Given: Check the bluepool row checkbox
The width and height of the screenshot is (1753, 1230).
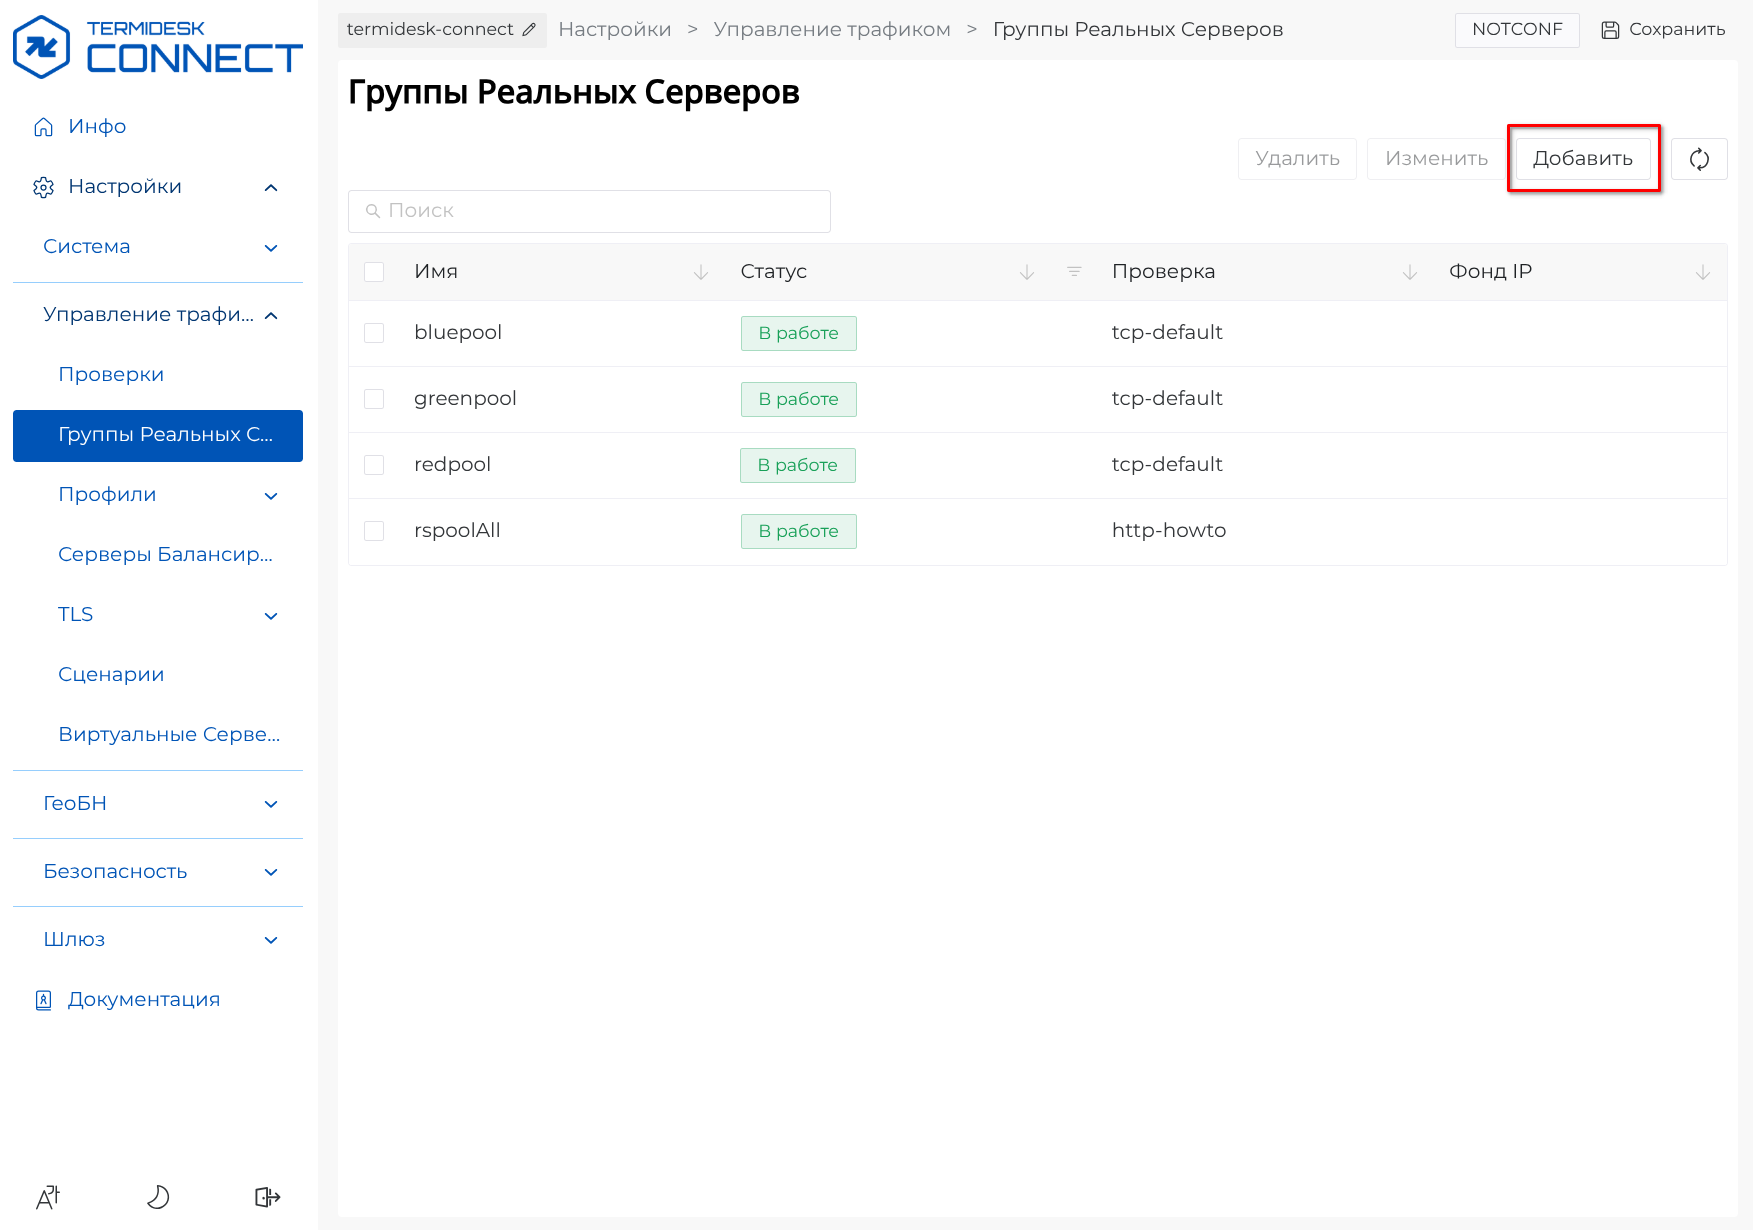Looking at the screenshot, I should point(374,333).
